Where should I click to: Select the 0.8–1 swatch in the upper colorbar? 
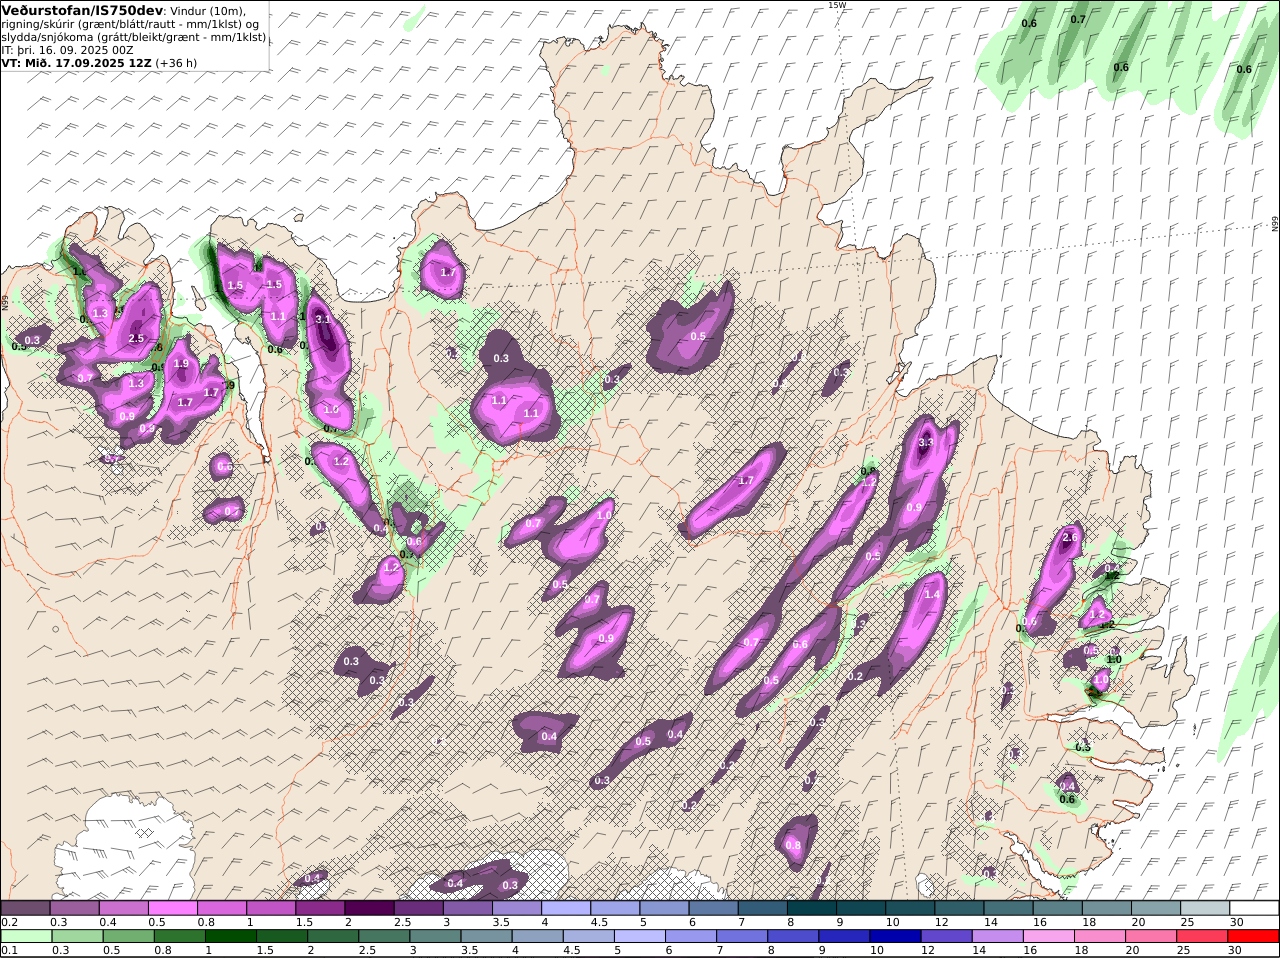(x=221, y=907)
